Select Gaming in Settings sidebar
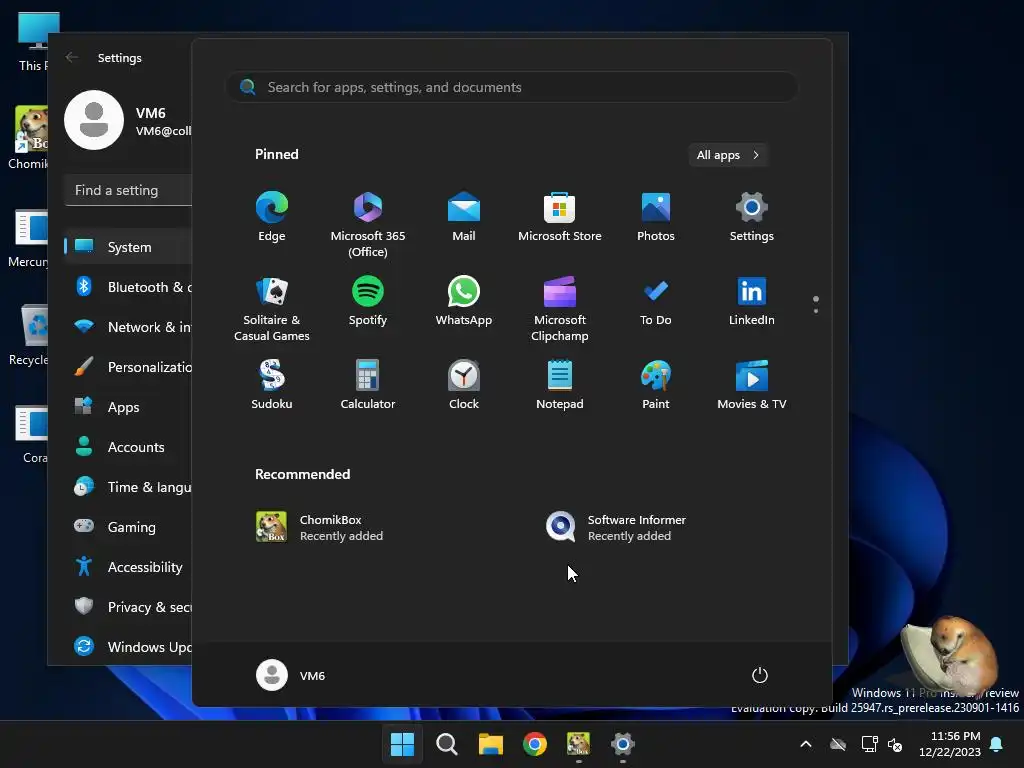This screenshot has width=1024, height=768. 129,526
